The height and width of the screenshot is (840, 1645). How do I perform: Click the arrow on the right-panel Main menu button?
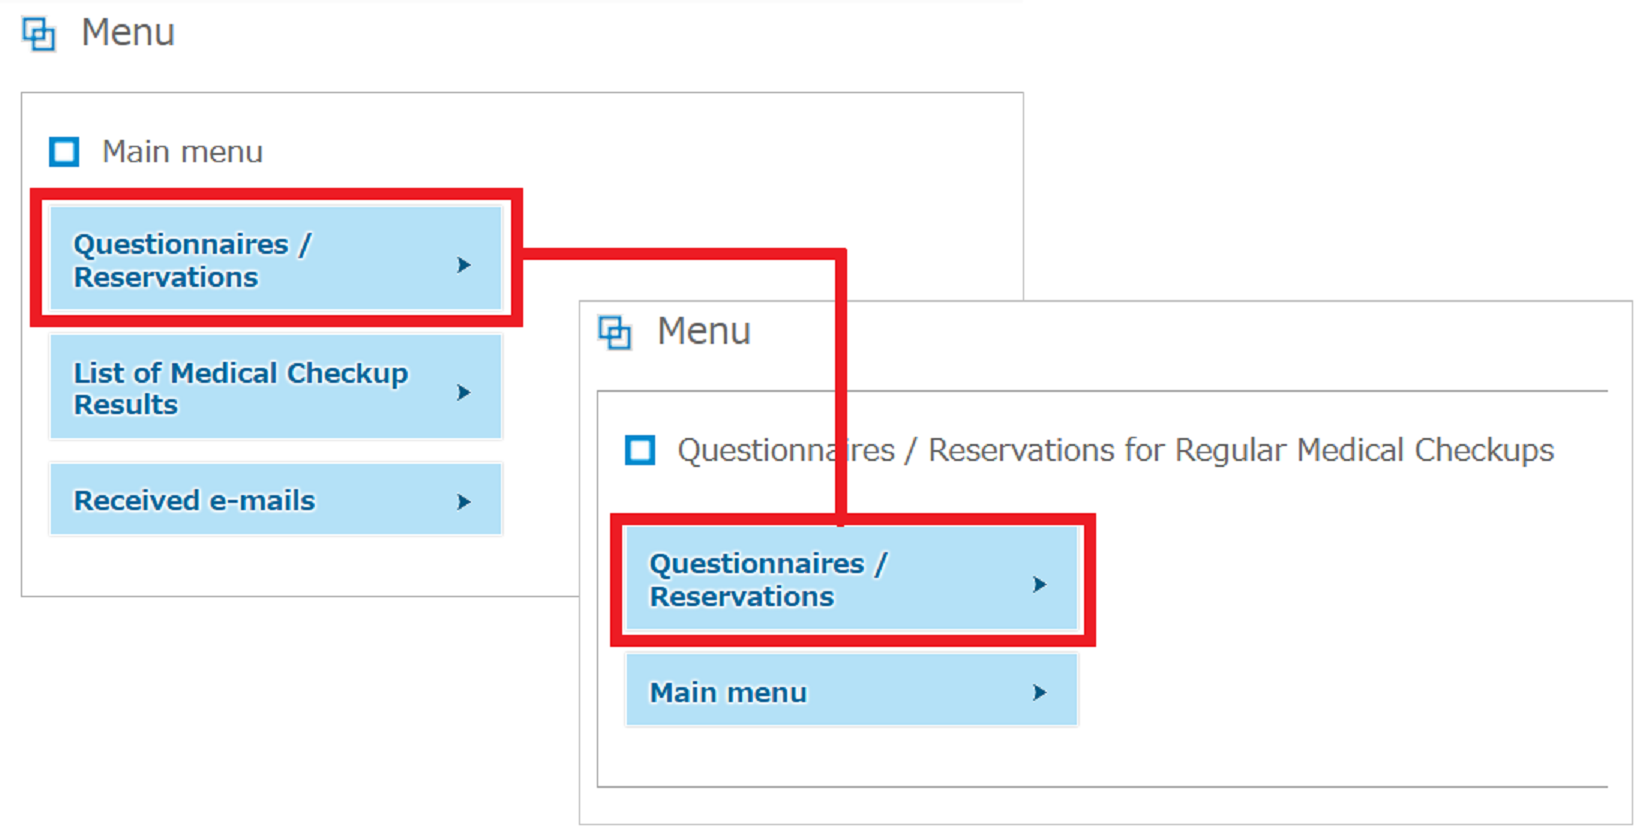point(1039,692)
